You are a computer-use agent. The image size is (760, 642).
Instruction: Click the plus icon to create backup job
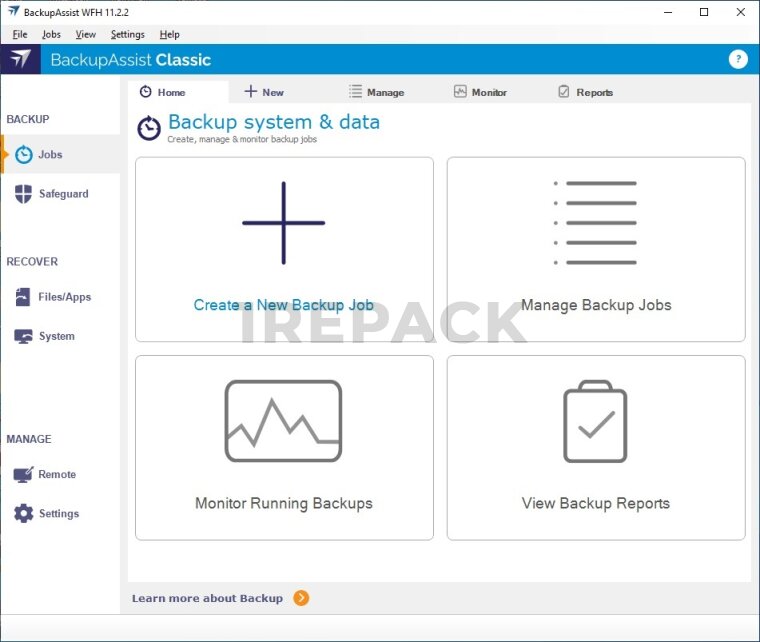[x=284, y=223]
